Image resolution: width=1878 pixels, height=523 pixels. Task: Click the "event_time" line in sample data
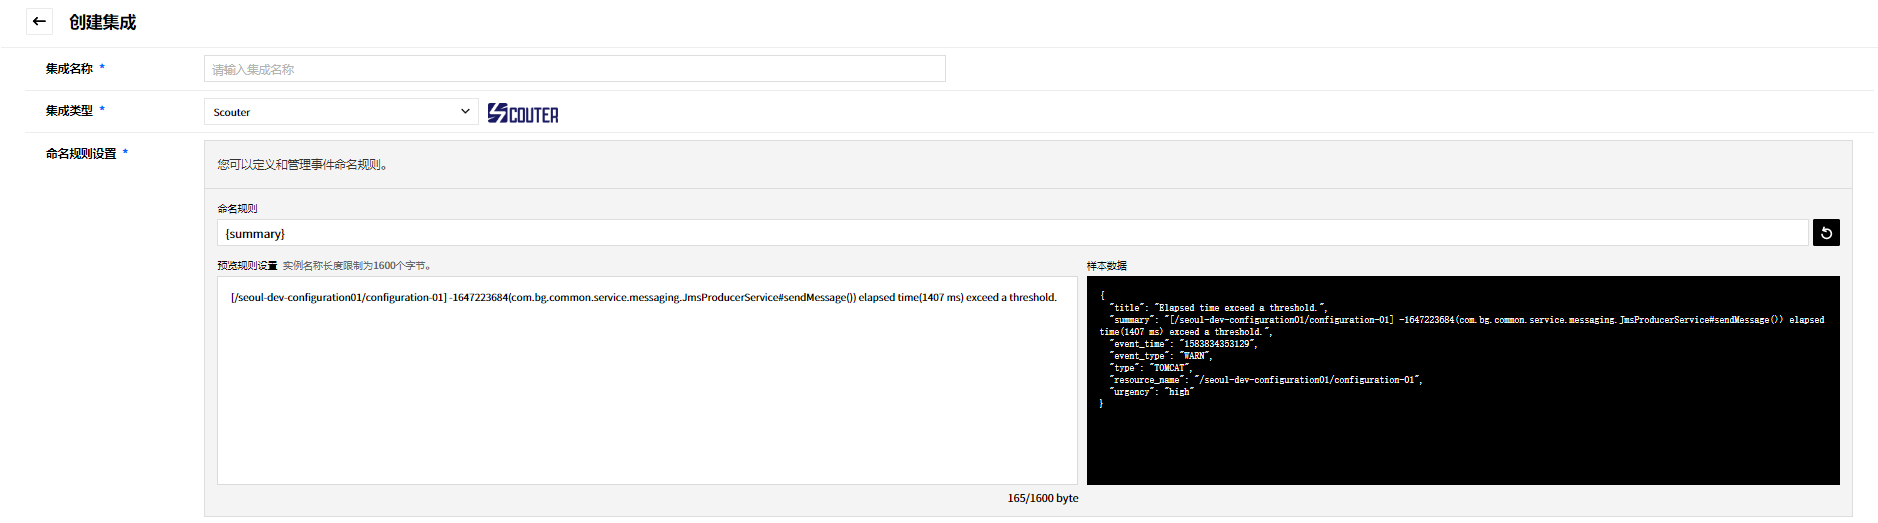tap(1182, 344)
